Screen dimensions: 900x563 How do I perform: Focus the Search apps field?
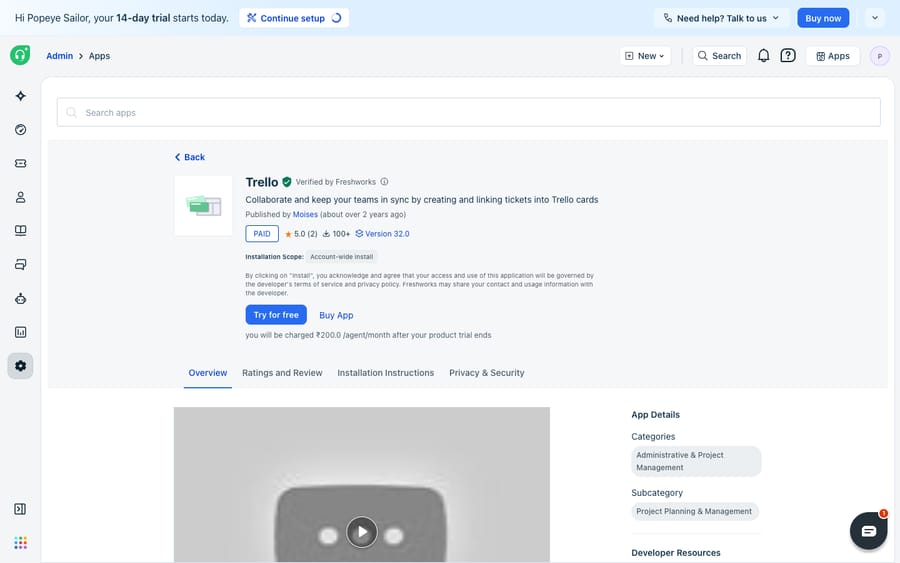(468, 112)
